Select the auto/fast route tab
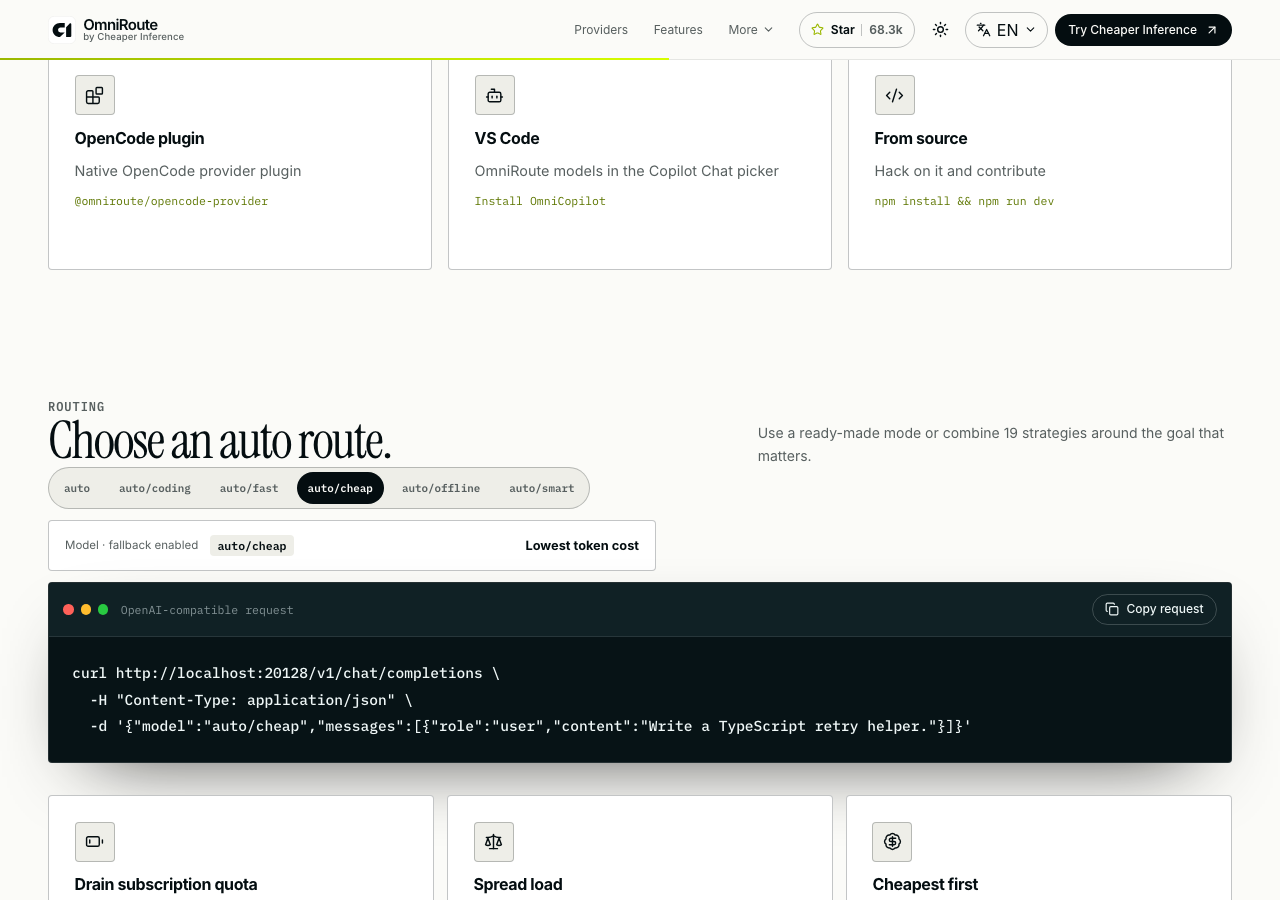1280x900 pixels. [249, 488]
